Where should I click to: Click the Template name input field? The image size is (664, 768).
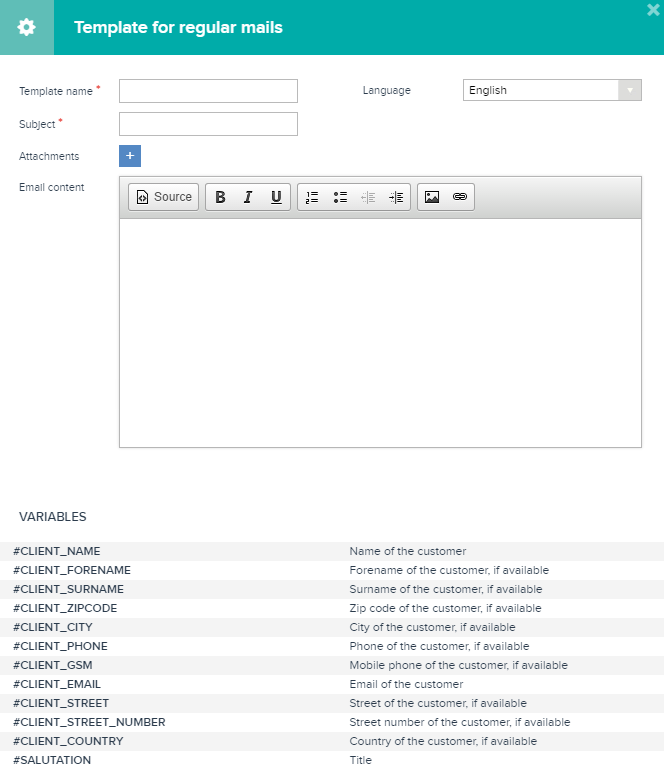(x=208, y=91)
